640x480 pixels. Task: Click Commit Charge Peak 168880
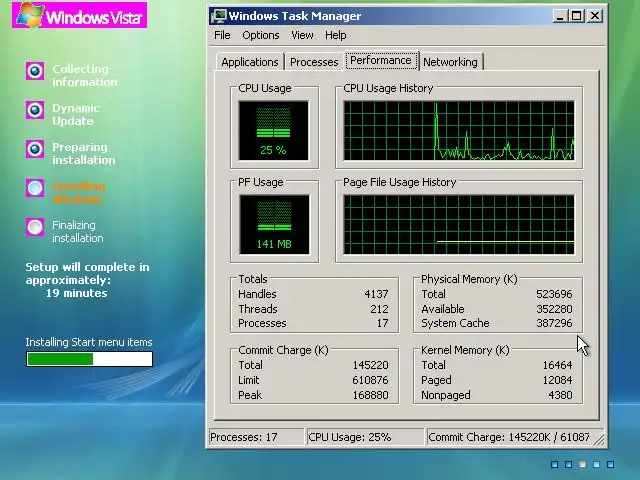pos(370,395)
